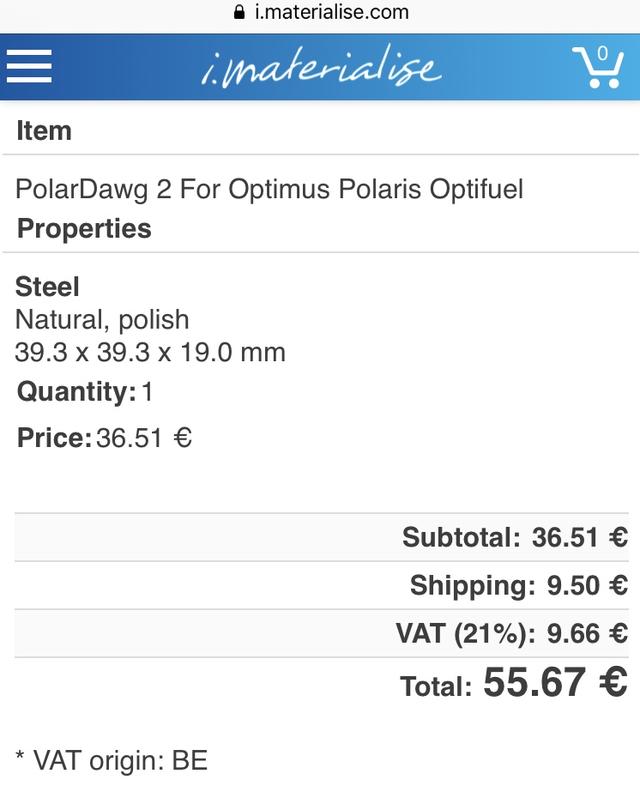This screenshot has height=786, width=640.
Task: Open the shopping cart
Action: (x=597, y=66)
